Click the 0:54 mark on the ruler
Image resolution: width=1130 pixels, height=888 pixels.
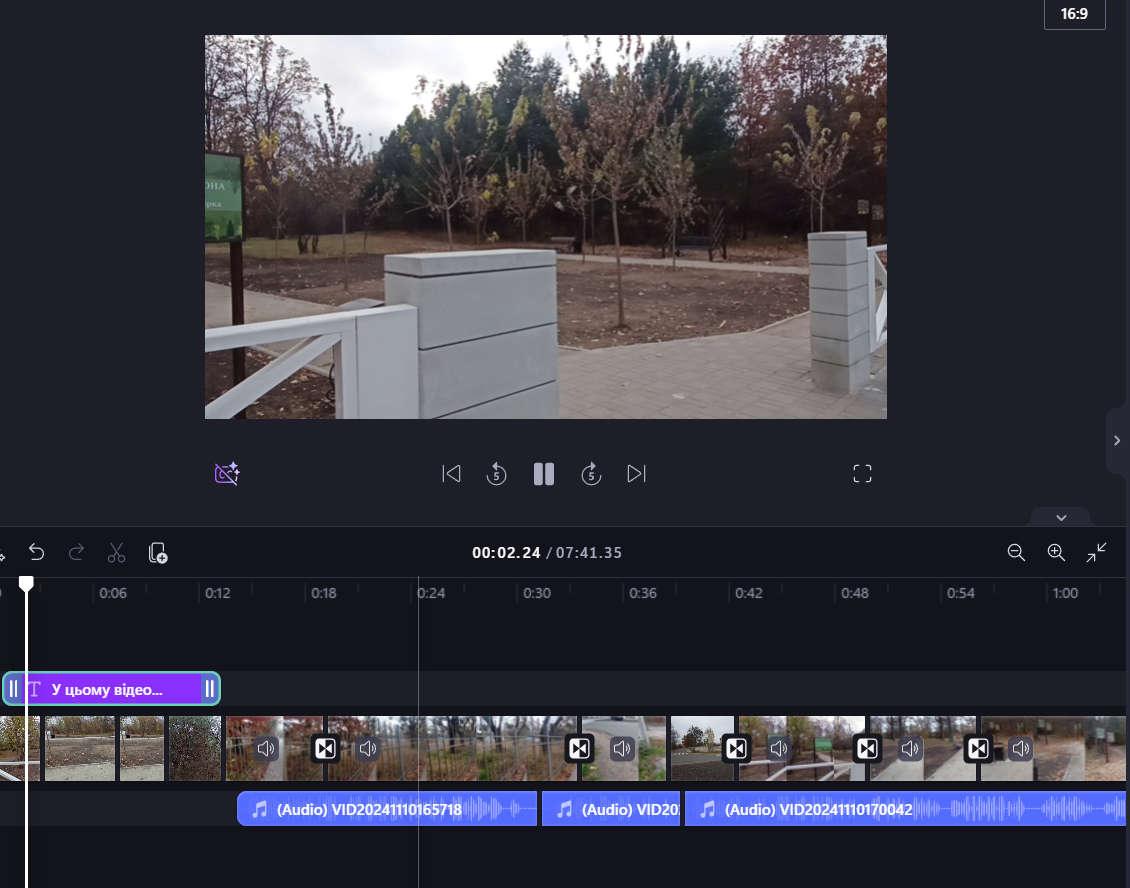961,593
